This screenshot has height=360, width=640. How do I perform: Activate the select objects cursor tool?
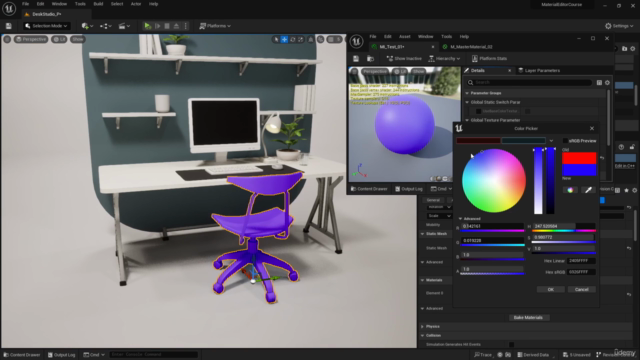(276, 39)
